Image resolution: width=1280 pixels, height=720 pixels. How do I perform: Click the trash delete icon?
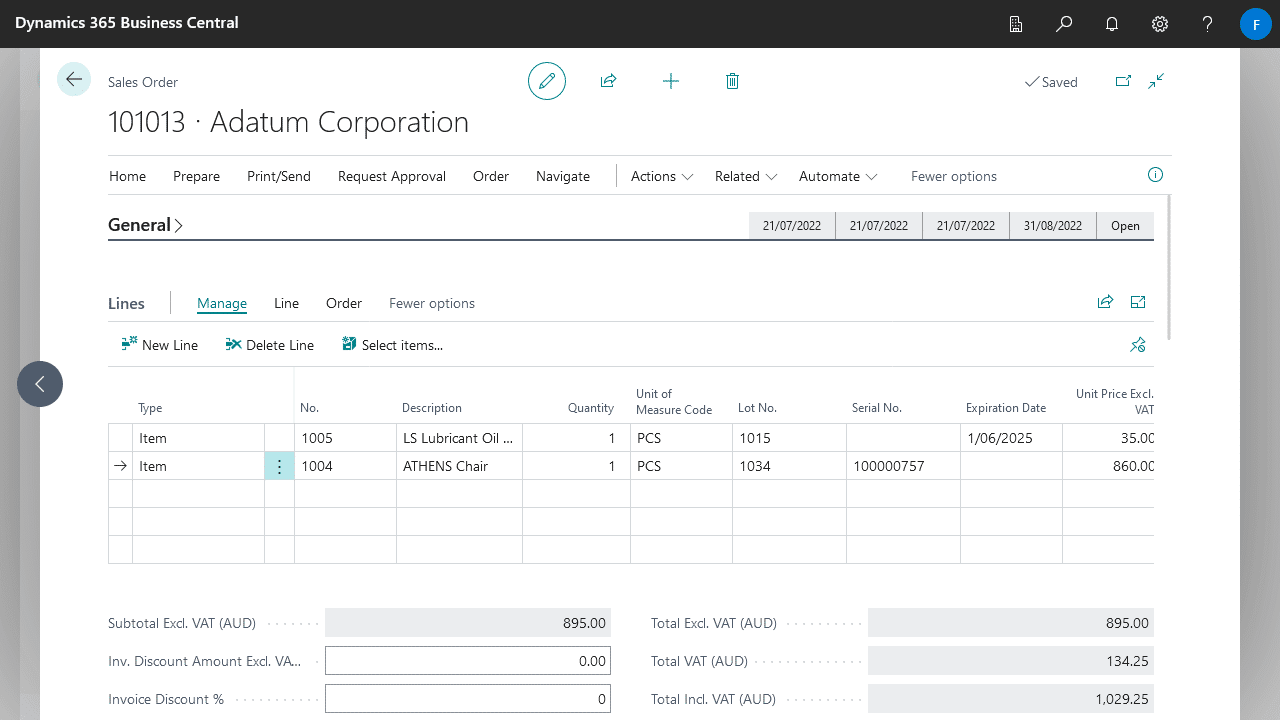(732, 81)
